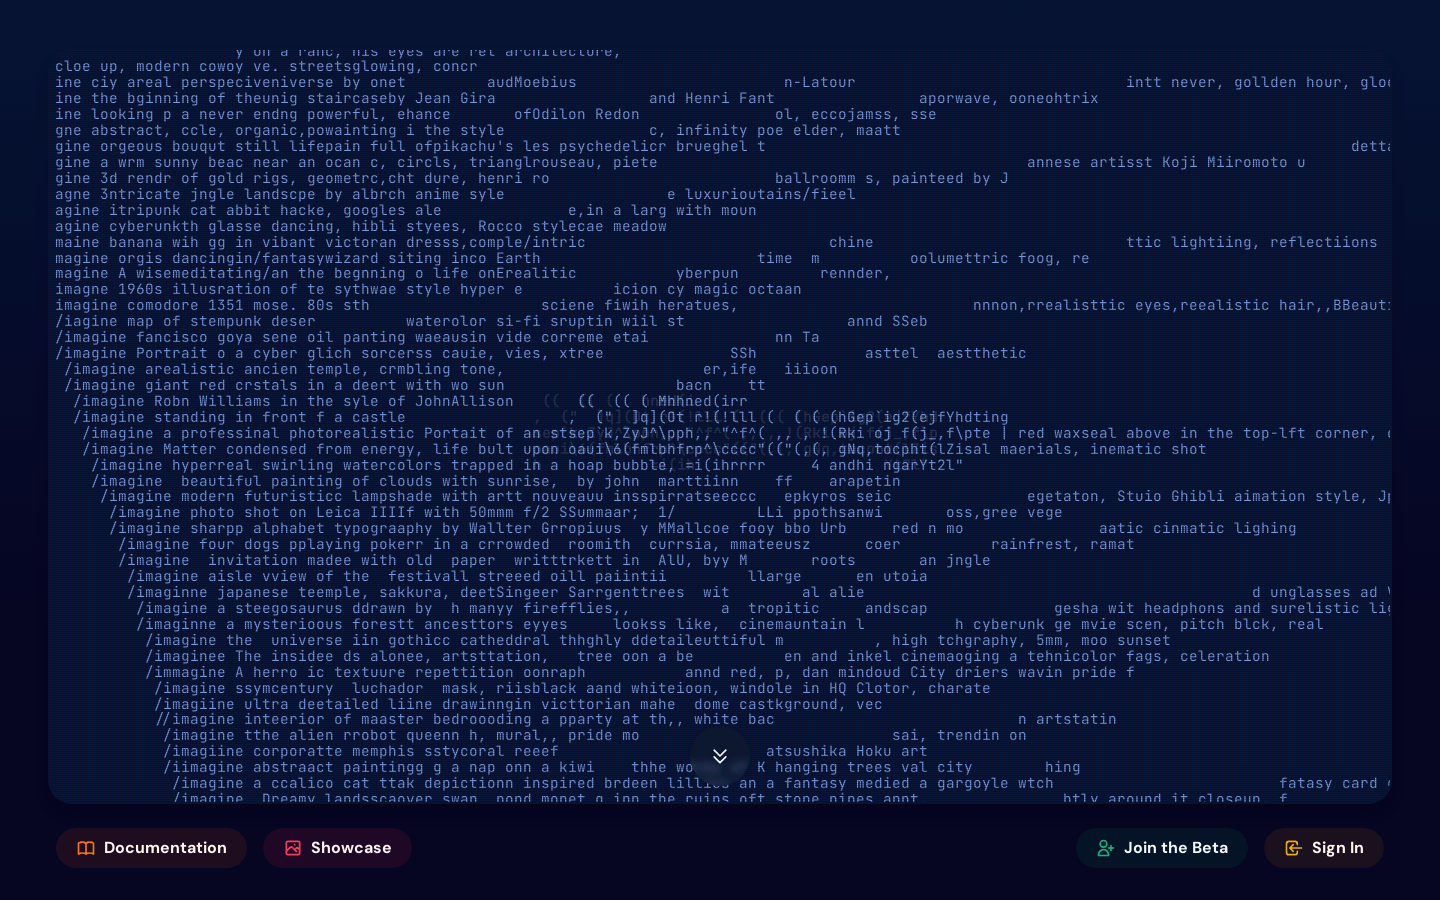Click the "cloe up, modern cowoy" text line
Screen dimensions: 1440x900
266,67
